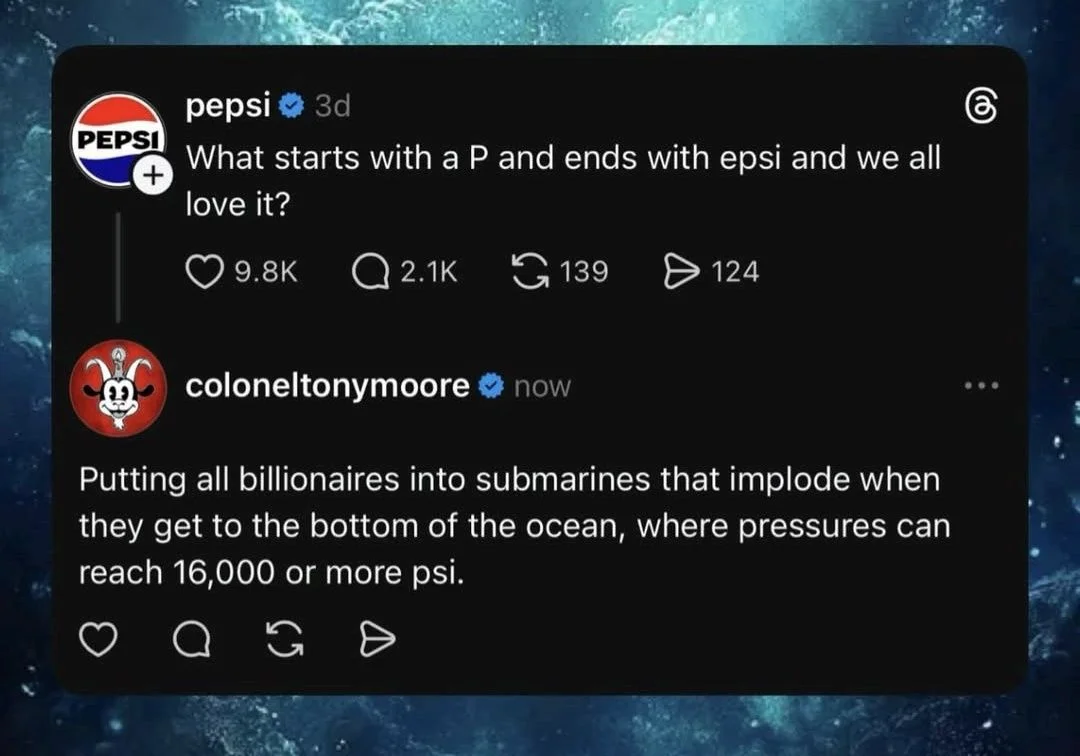Screen dimensions: 1080x756
Task: Open the three-dot menu on the reply
Action: (982, 383)
